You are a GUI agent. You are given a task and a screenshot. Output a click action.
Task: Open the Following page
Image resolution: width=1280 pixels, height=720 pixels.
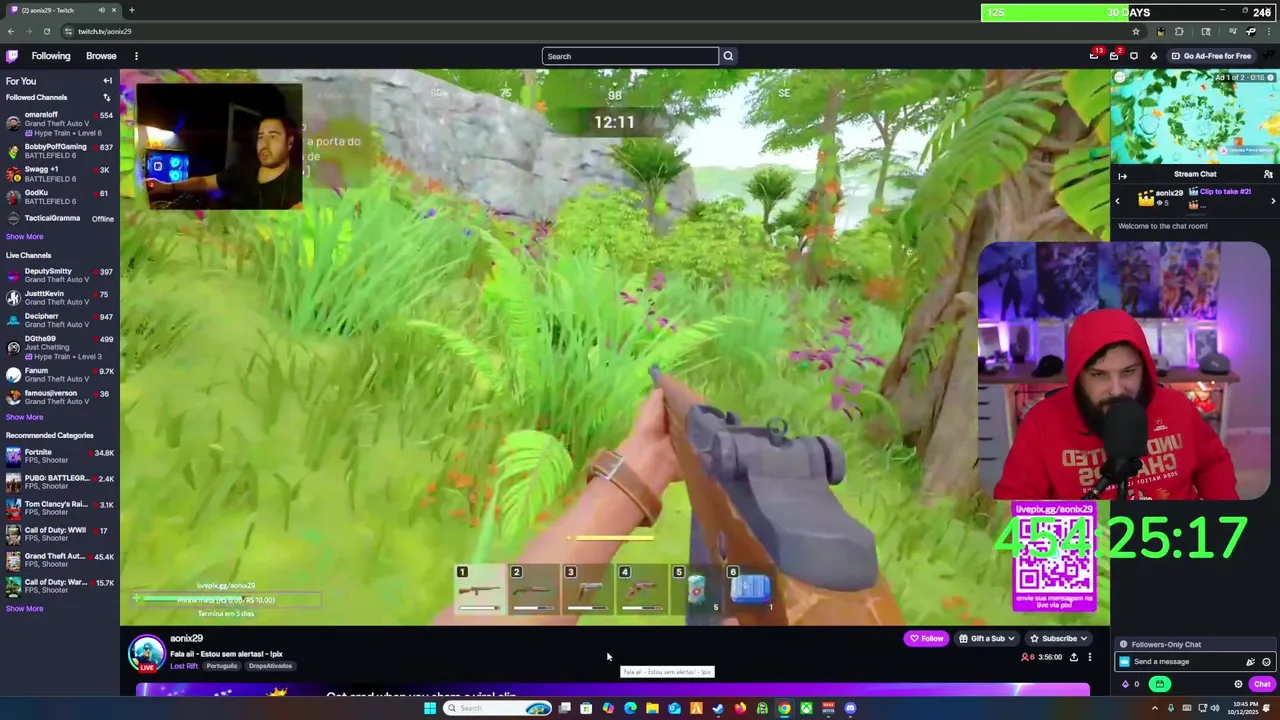51,56
